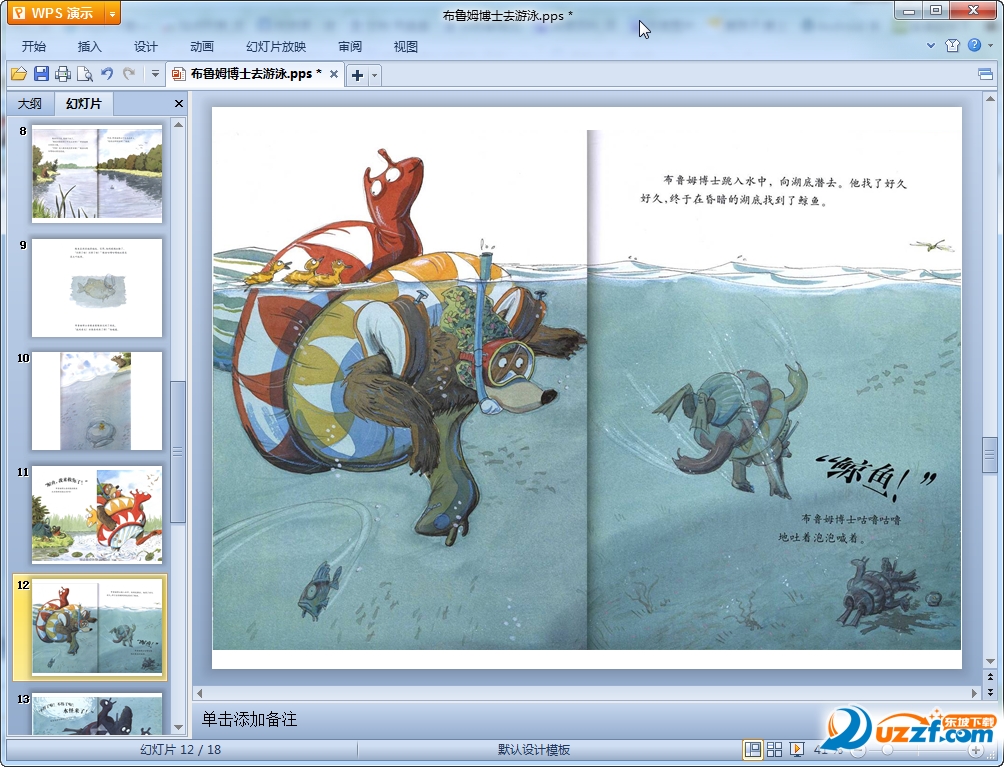Open the 开始 ribbon tab
1004x767 pixels.
pyautogui.click(x=33, y=47)
